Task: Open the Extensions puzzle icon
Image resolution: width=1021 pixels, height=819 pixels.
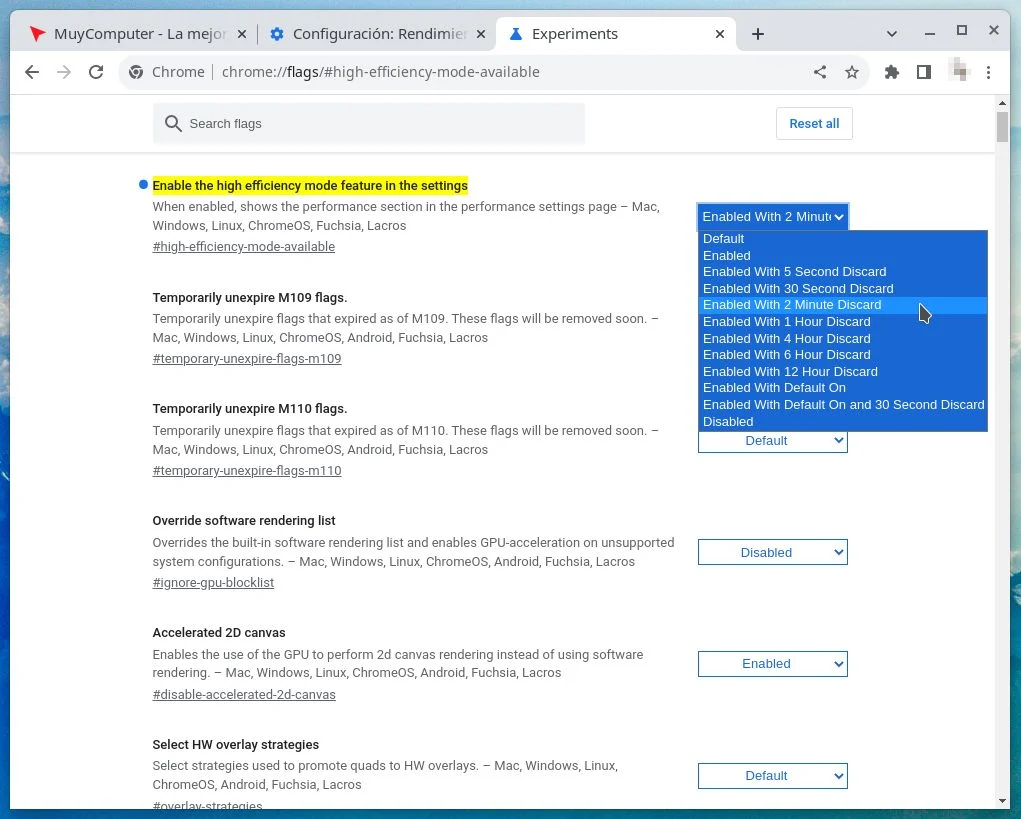Action: tap(891, 72)
